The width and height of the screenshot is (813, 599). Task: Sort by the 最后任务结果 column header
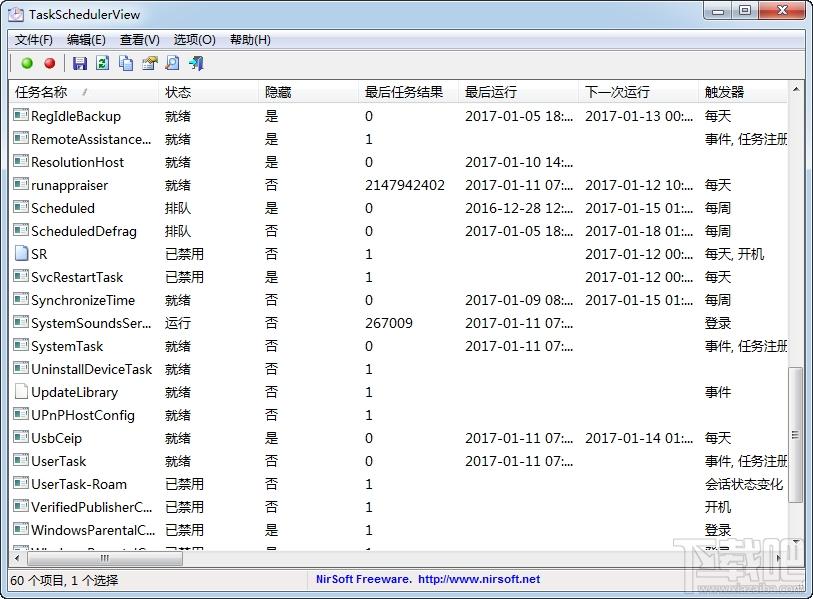point(409,92)
